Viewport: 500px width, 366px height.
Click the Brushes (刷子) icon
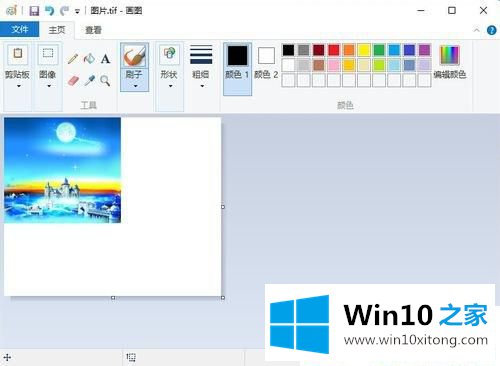pos(134,56)
